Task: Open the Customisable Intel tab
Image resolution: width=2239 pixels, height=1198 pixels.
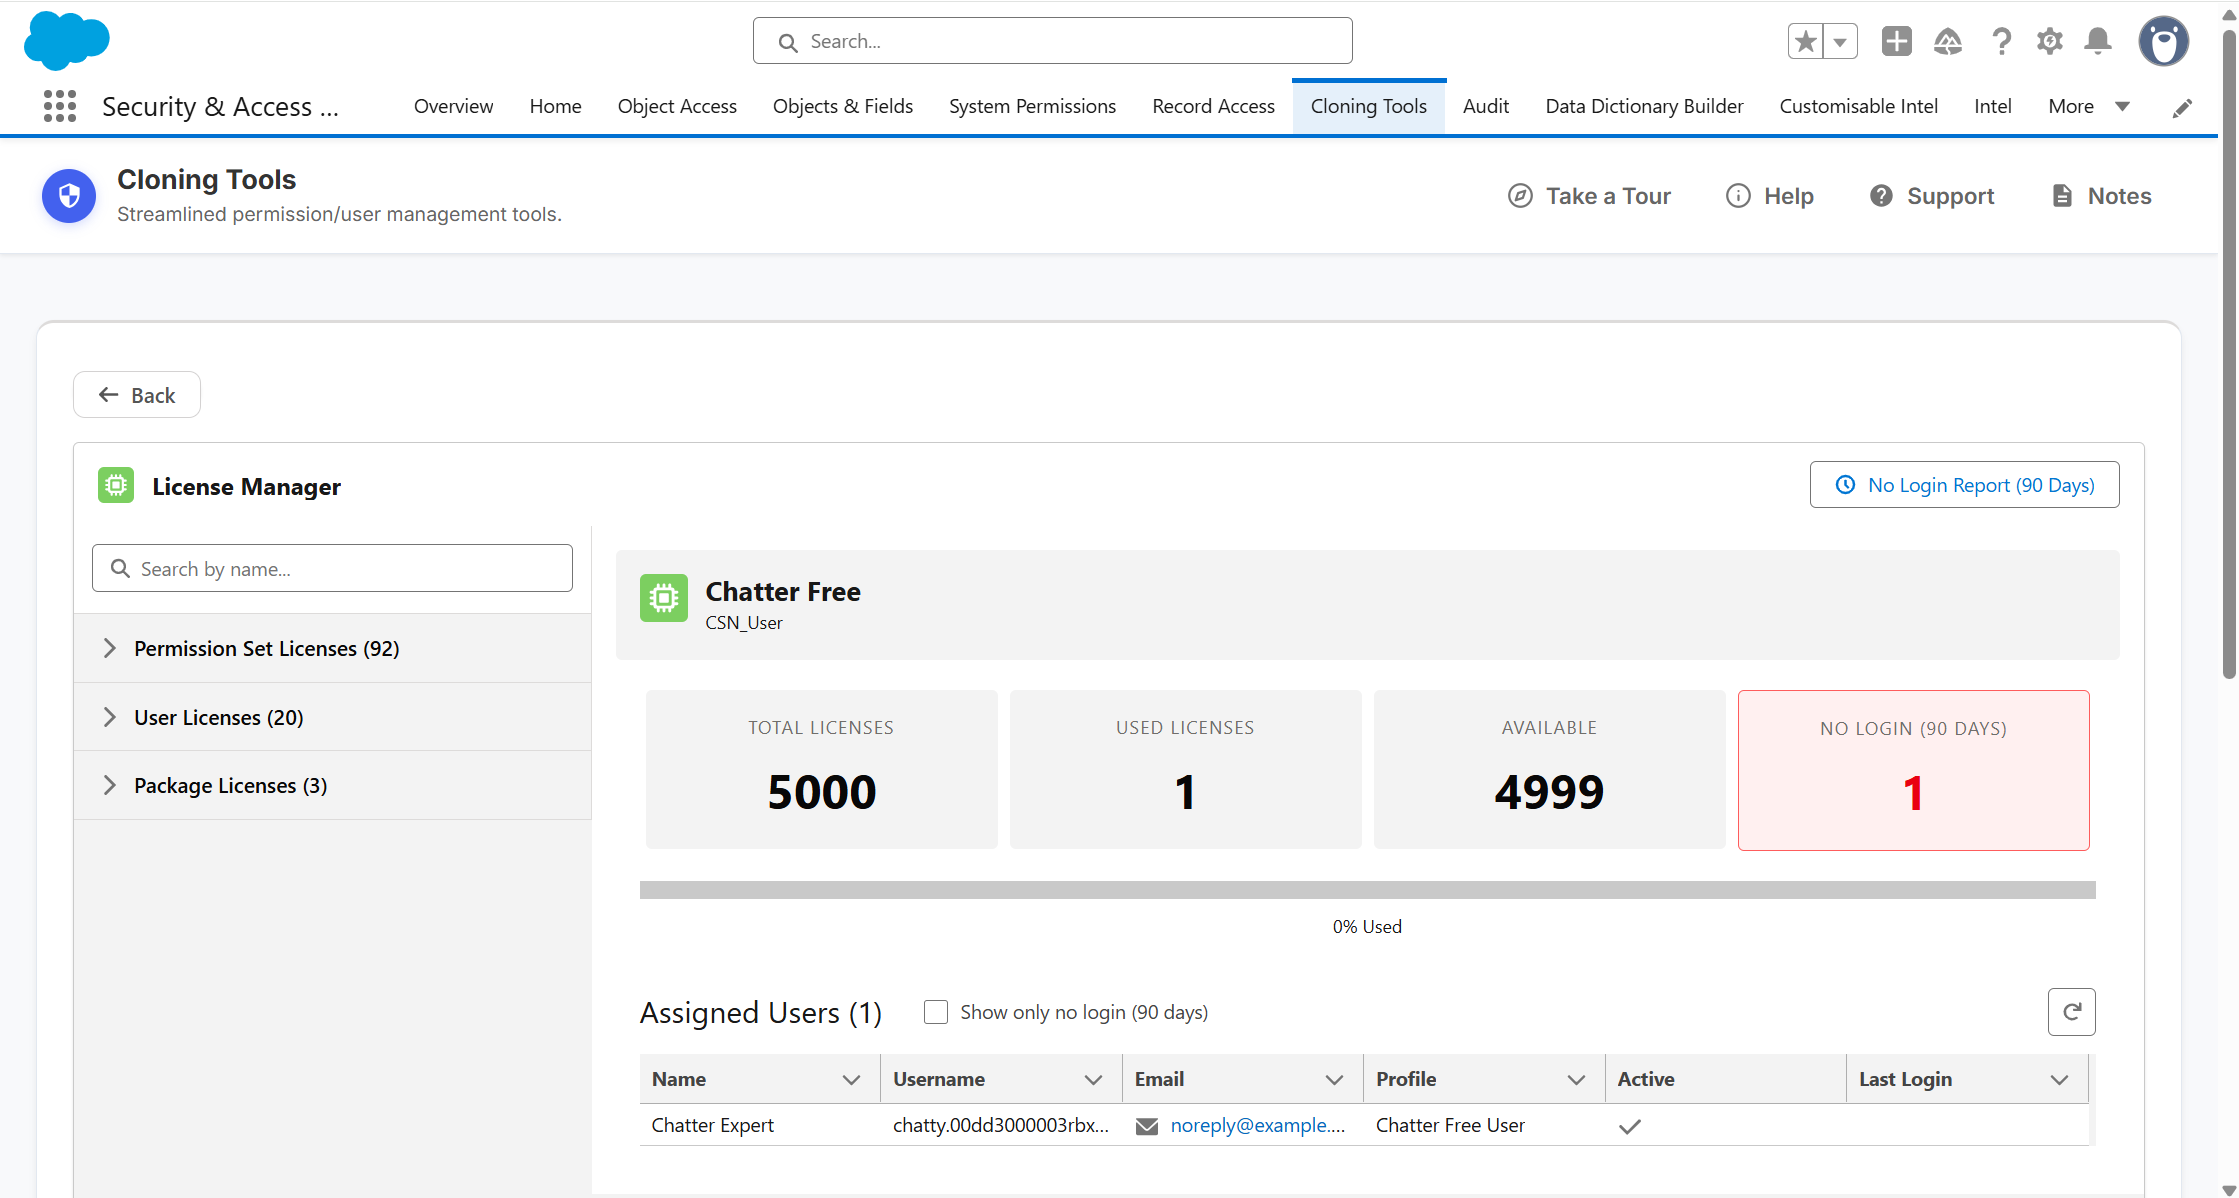Action: click(x=1858, y=106)
